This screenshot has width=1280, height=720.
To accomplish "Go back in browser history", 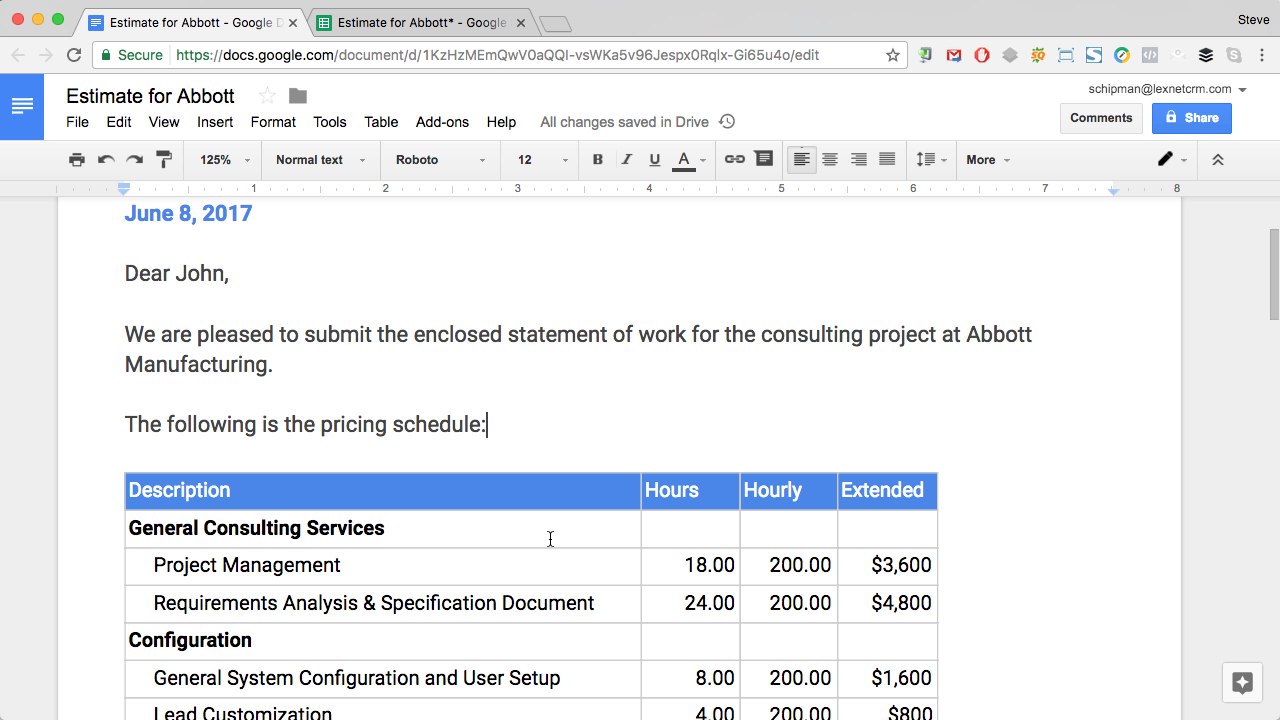I will pos(18,55).
